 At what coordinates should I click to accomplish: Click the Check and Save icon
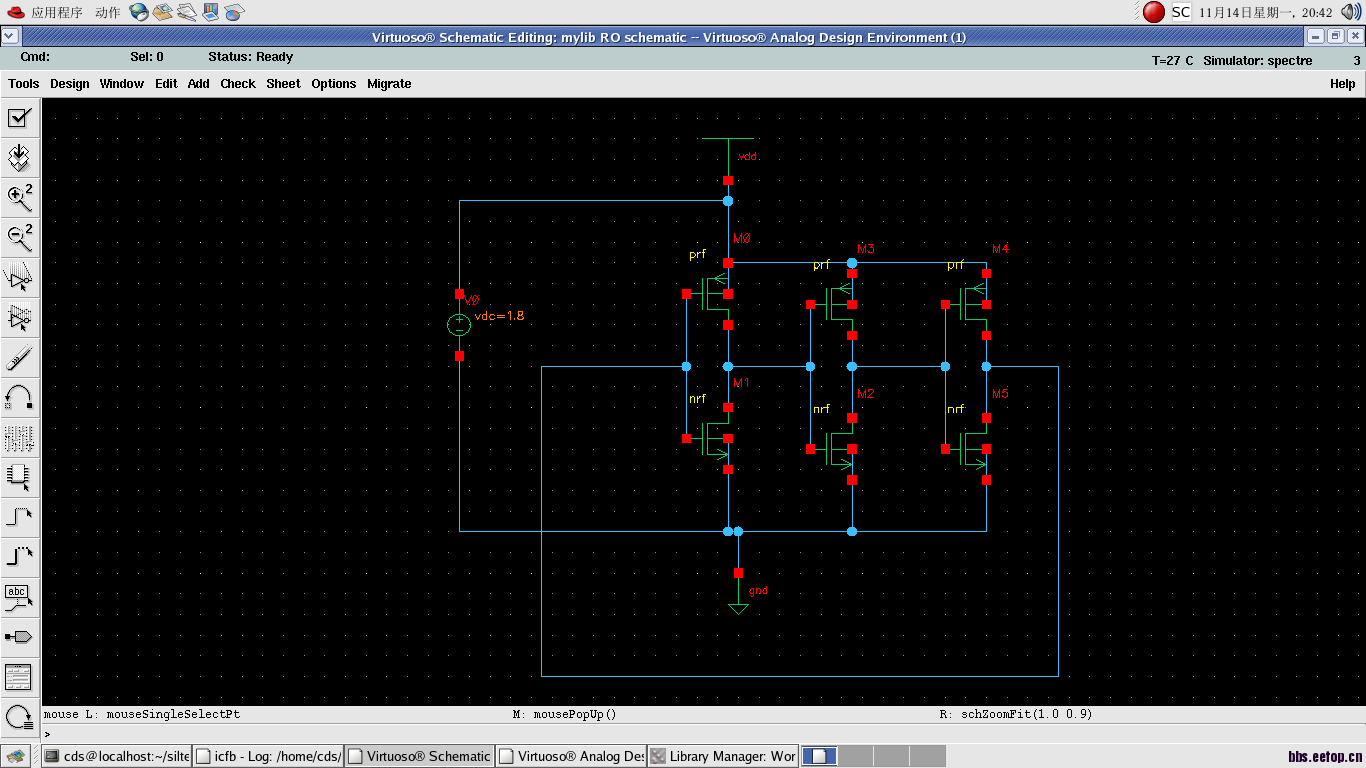tap(19, 118)
